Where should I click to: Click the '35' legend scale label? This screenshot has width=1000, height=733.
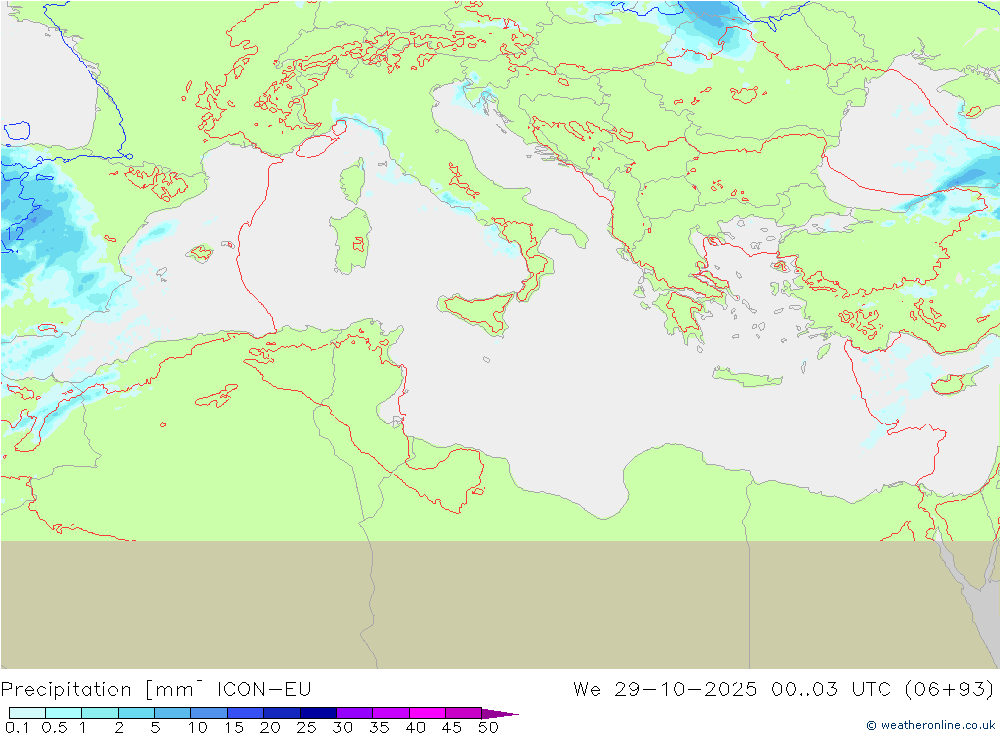tap(379, 727)
